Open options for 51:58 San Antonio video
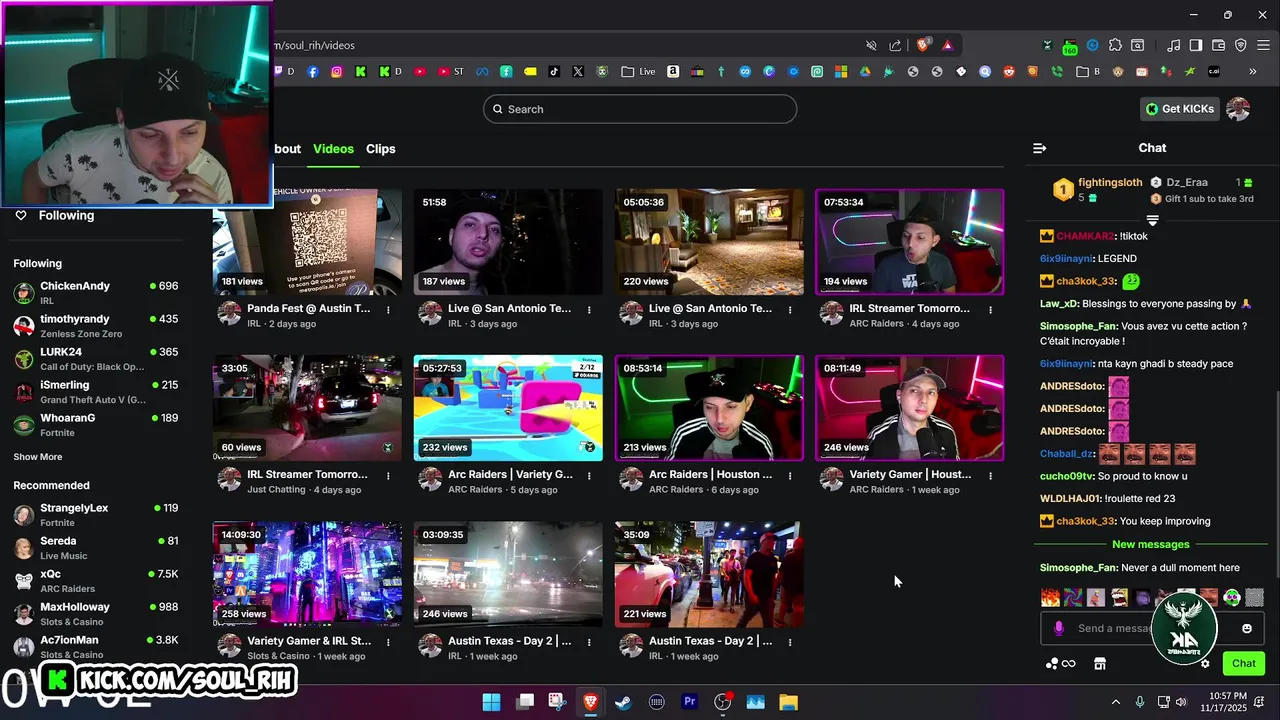 tap(589, 310)
